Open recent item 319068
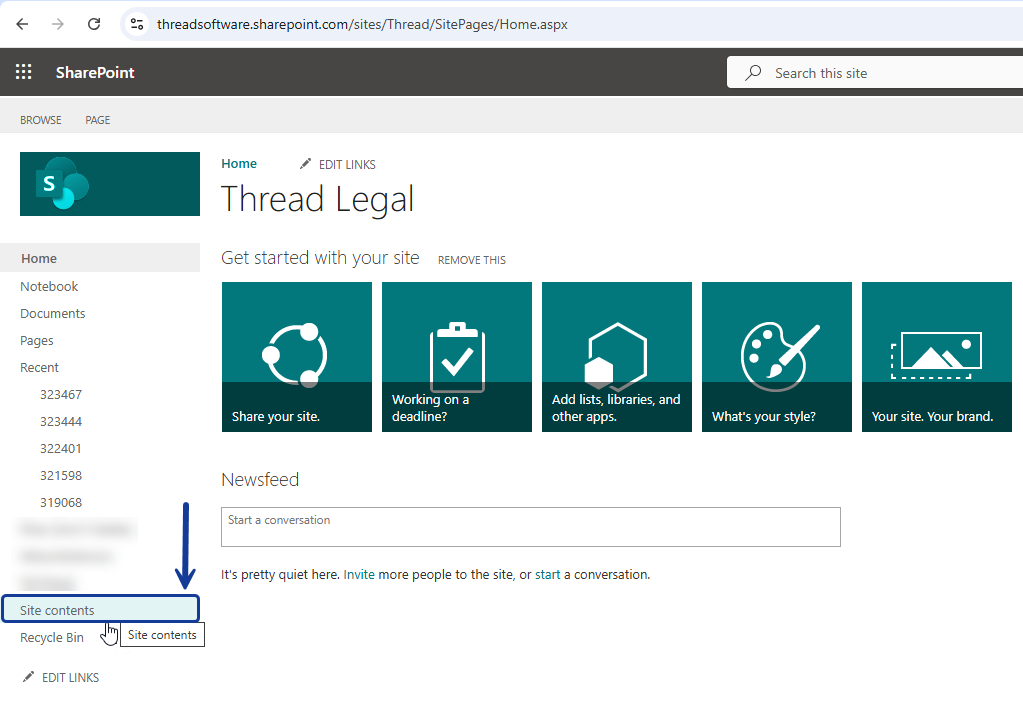This screenshot has width=1023, height=725. (x=61, y=502)
